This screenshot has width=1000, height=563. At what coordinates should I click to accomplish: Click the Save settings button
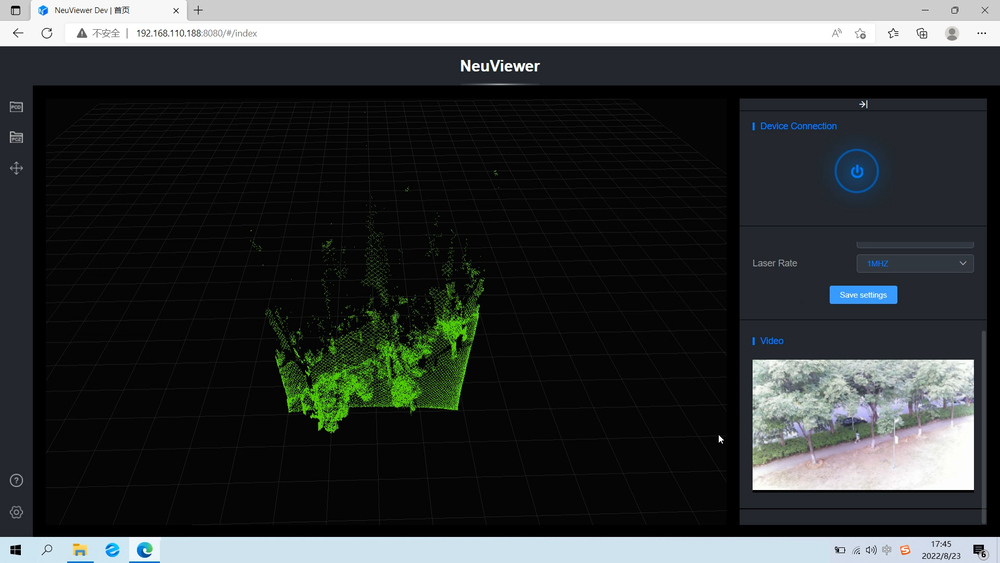pyautogui.click(x=863, y=295)
